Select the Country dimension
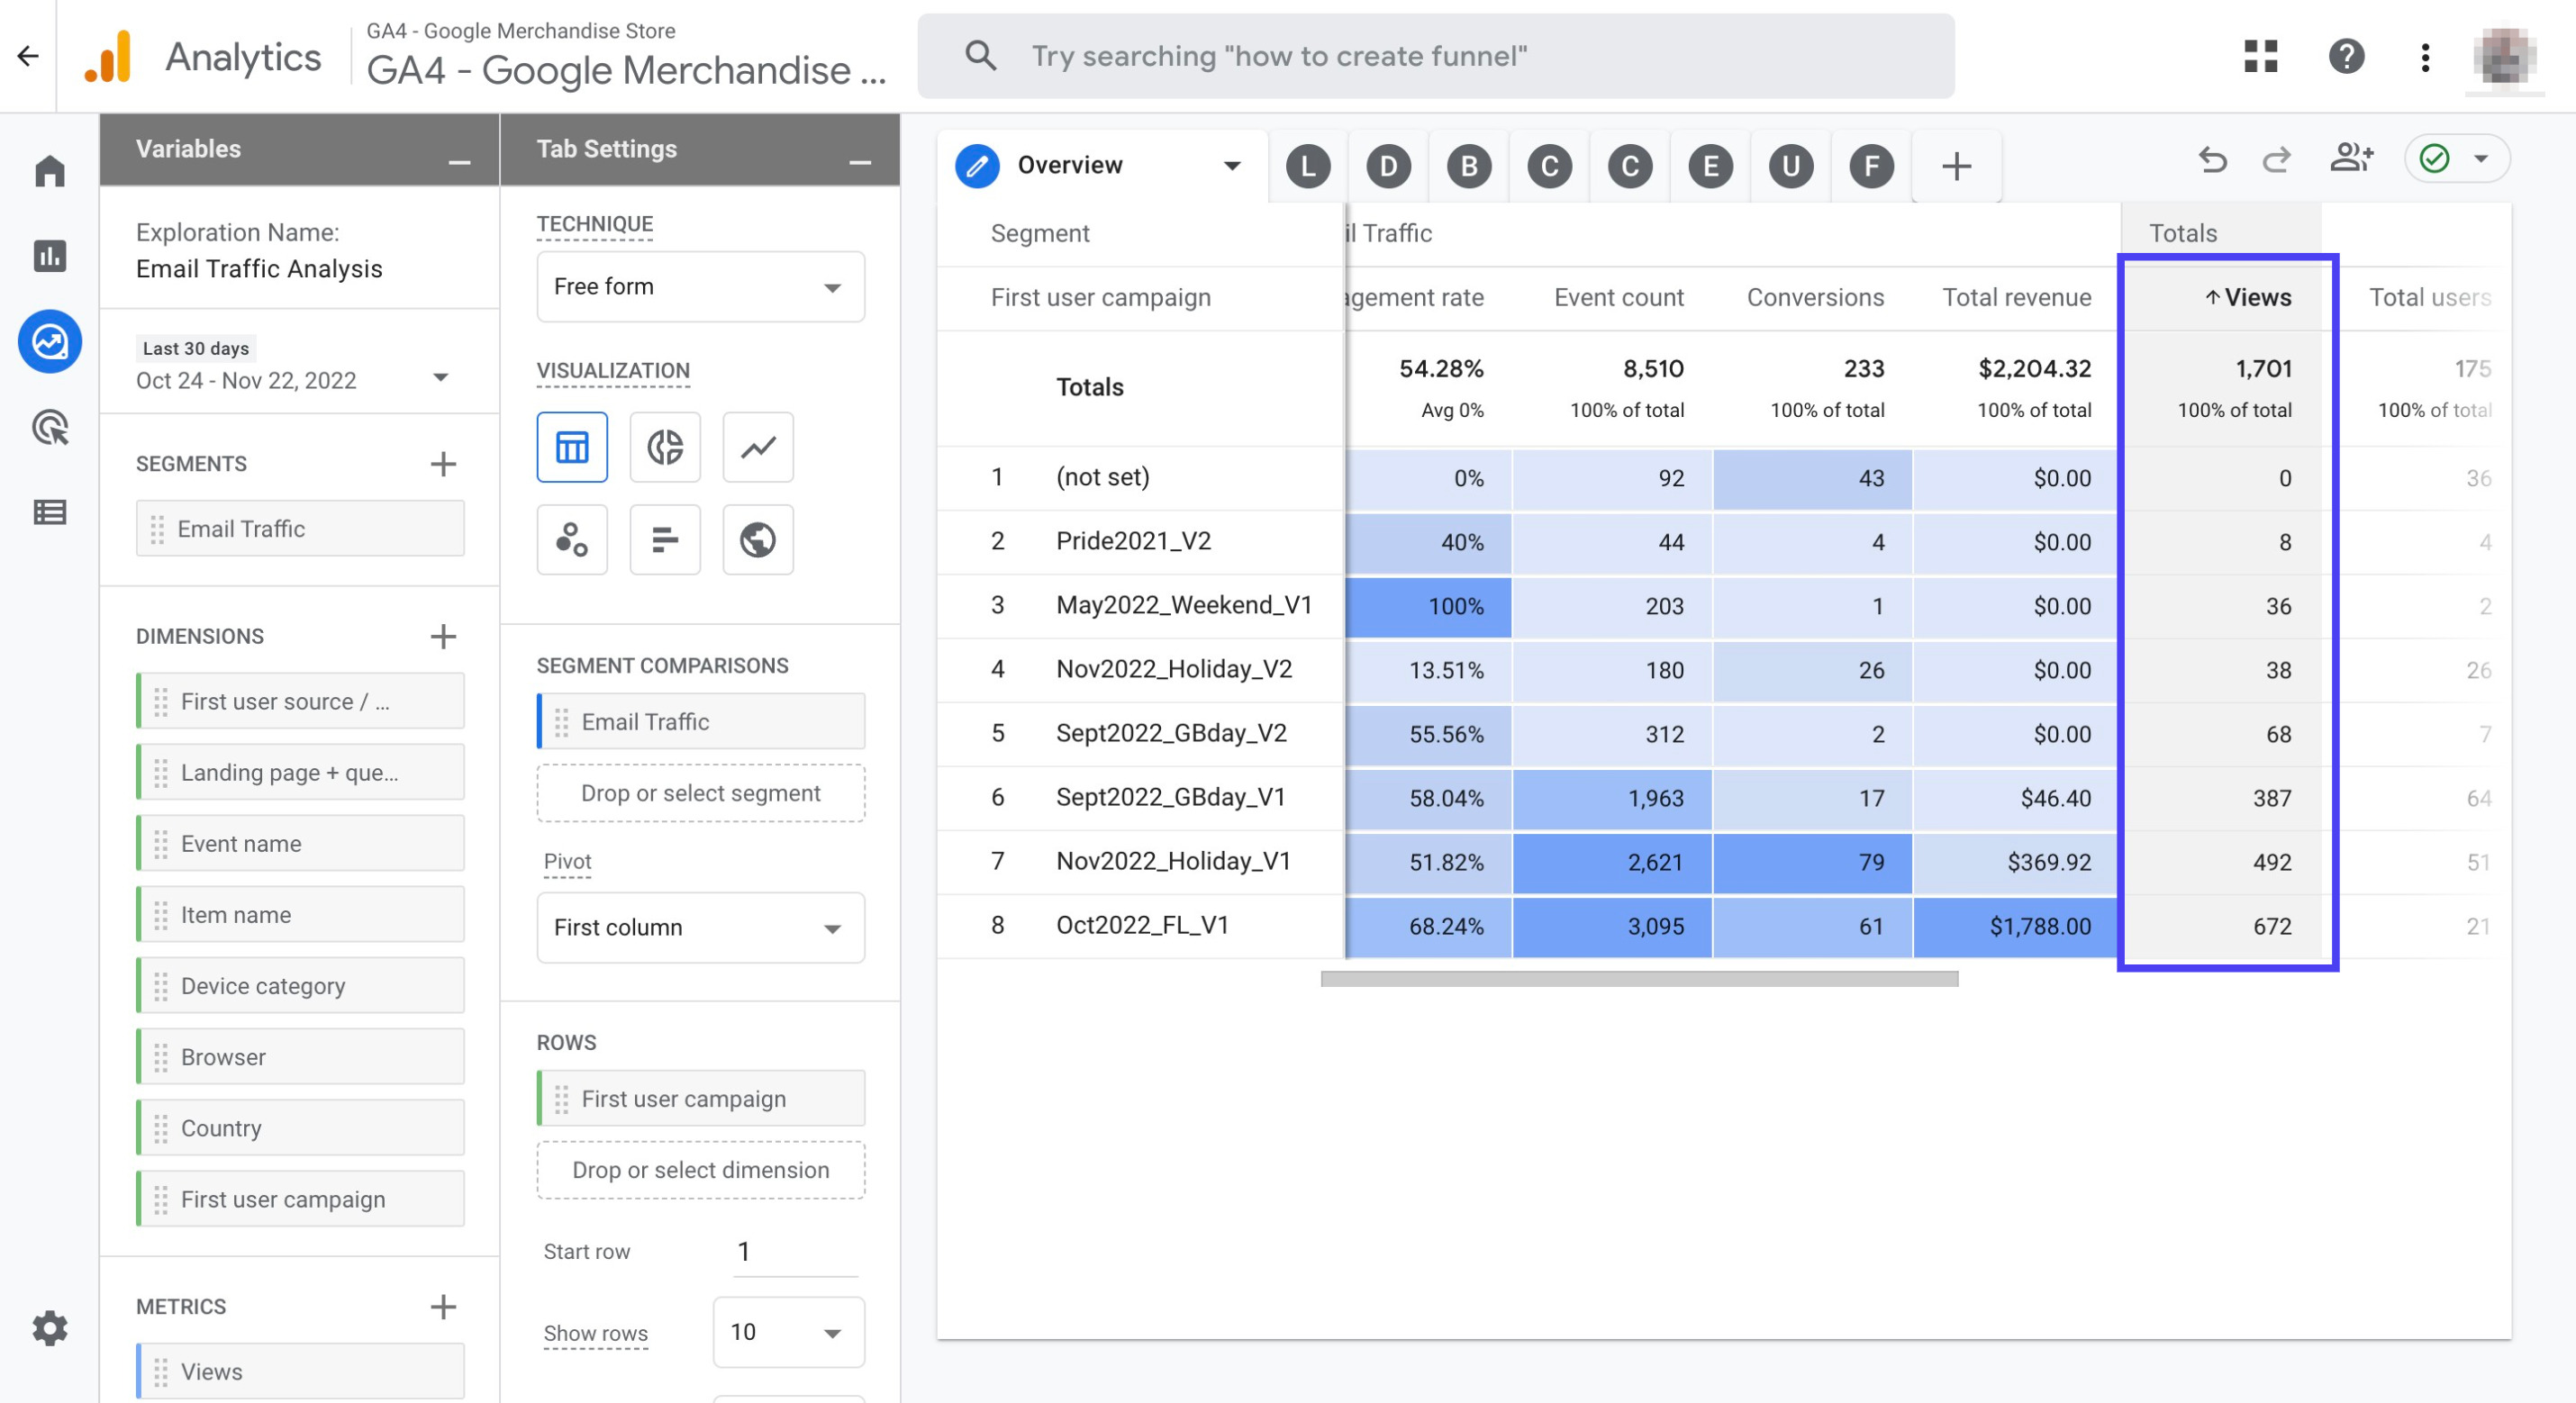This screenshot has width=2576, height=1403. (300, 1128)
